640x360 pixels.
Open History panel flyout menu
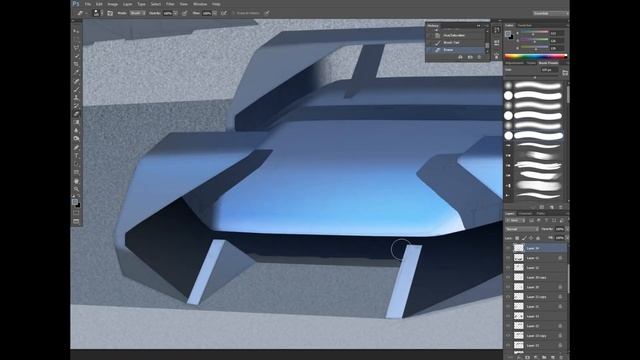click(487, 25)
